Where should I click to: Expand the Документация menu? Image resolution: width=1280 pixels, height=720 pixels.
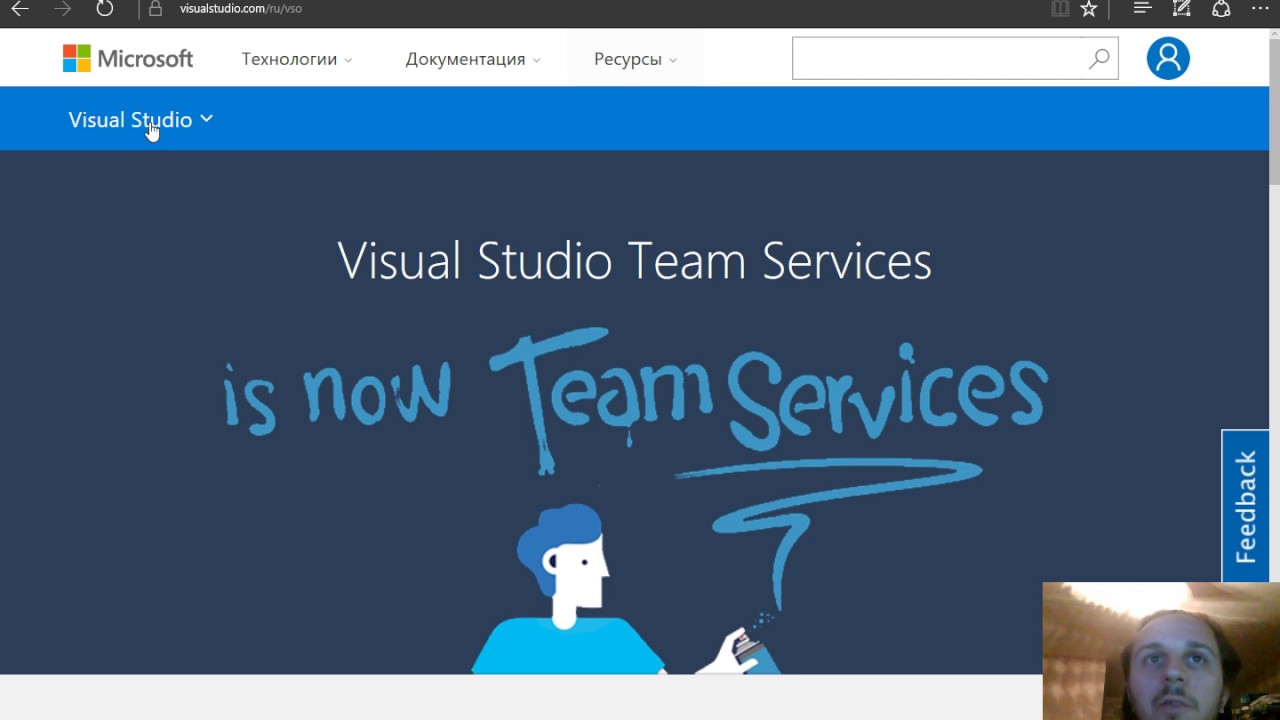tap(473, 59)
